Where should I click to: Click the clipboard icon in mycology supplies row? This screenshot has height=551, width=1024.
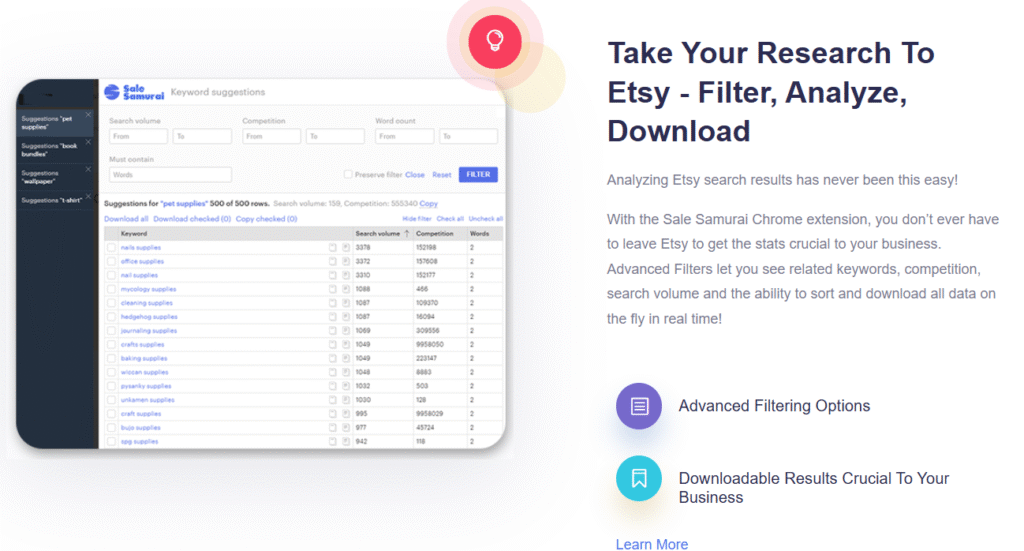(332, 289)
